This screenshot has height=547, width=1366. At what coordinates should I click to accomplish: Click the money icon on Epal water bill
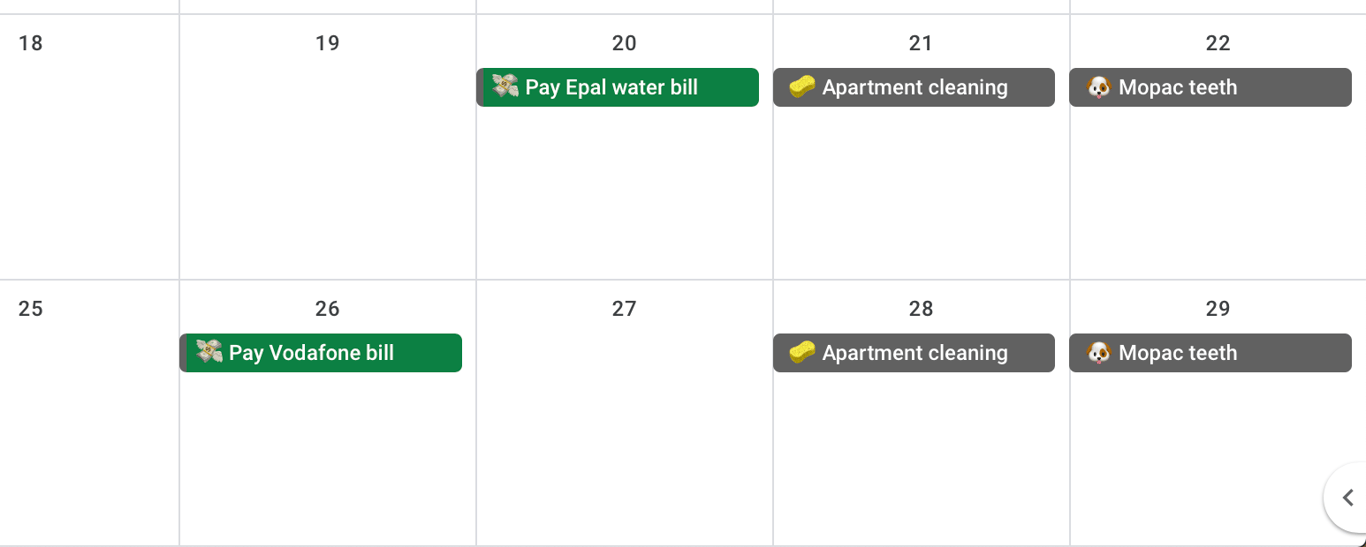pos(506,87)
